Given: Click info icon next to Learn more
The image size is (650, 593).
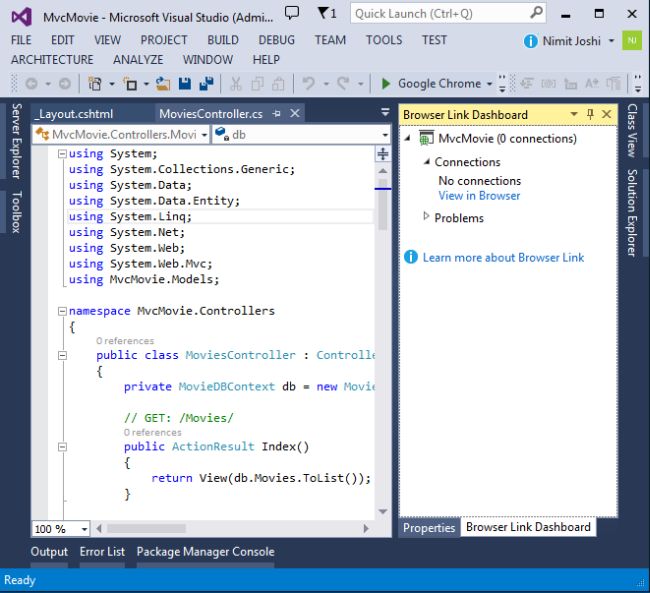Looking at the screenshot, I should click(410, 257).
